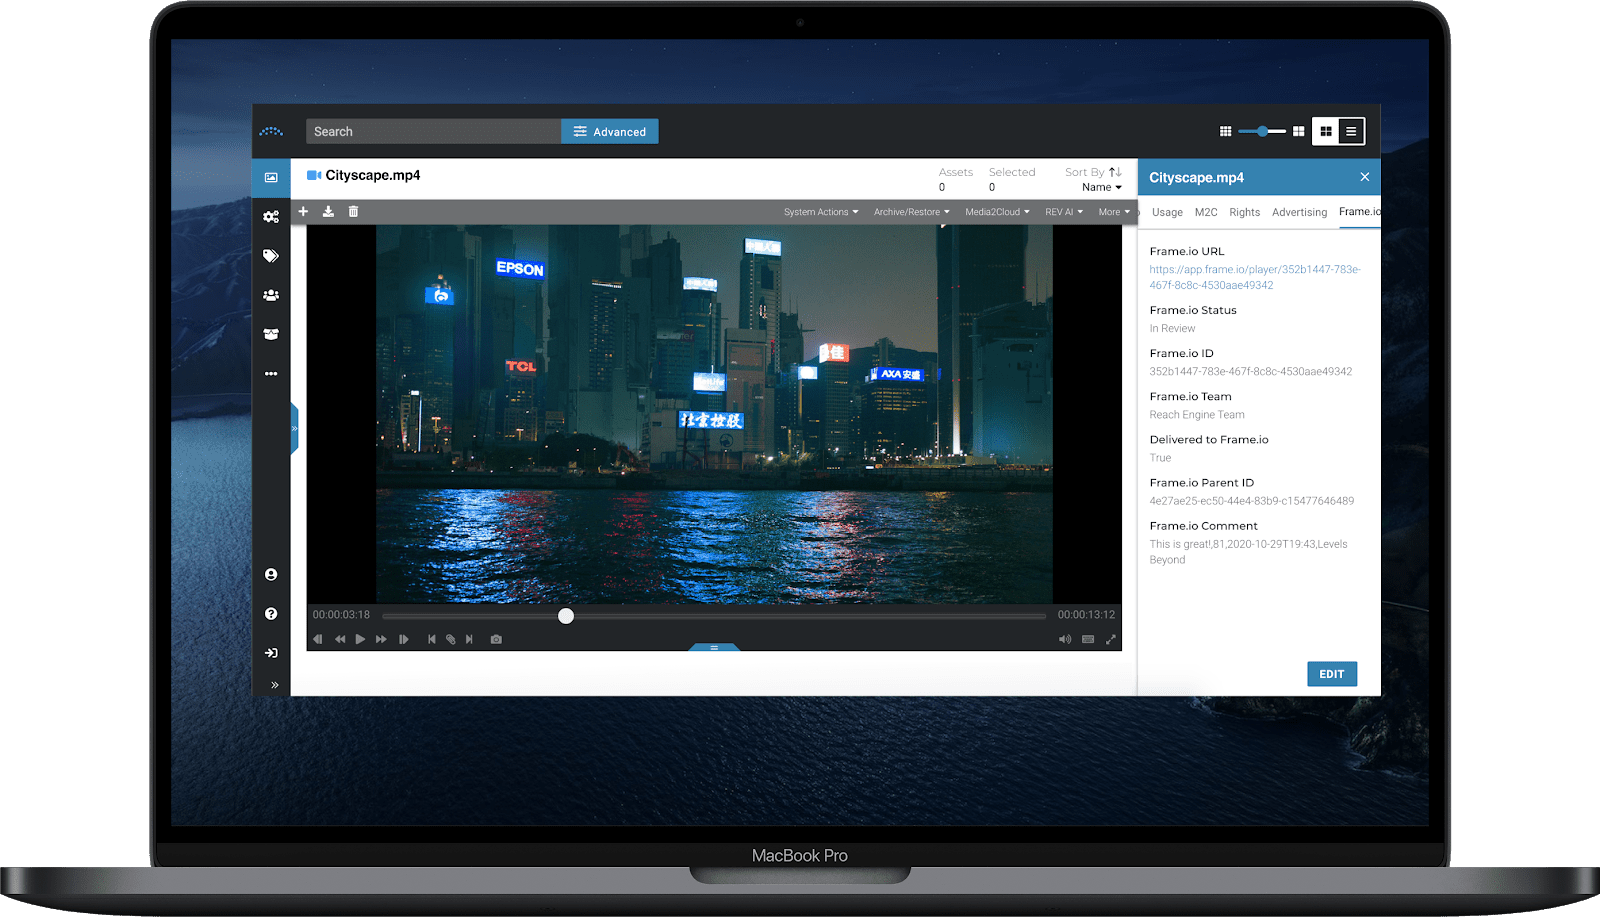Step forward one frame
The height and width of the screenshot is (917, 1600).
click(x=403, y=639)
